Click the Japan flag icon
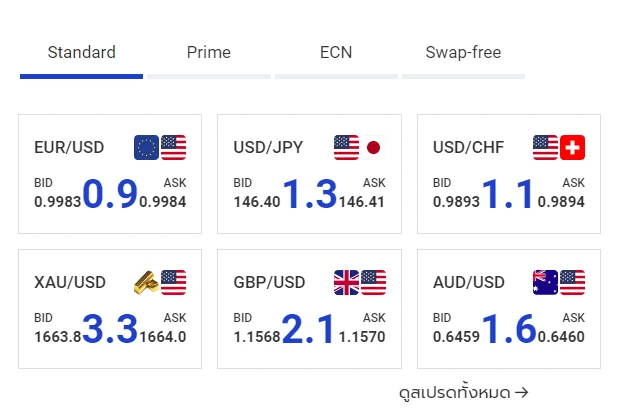The width and height of the screenshot is (628, 420). click(373, 147)
